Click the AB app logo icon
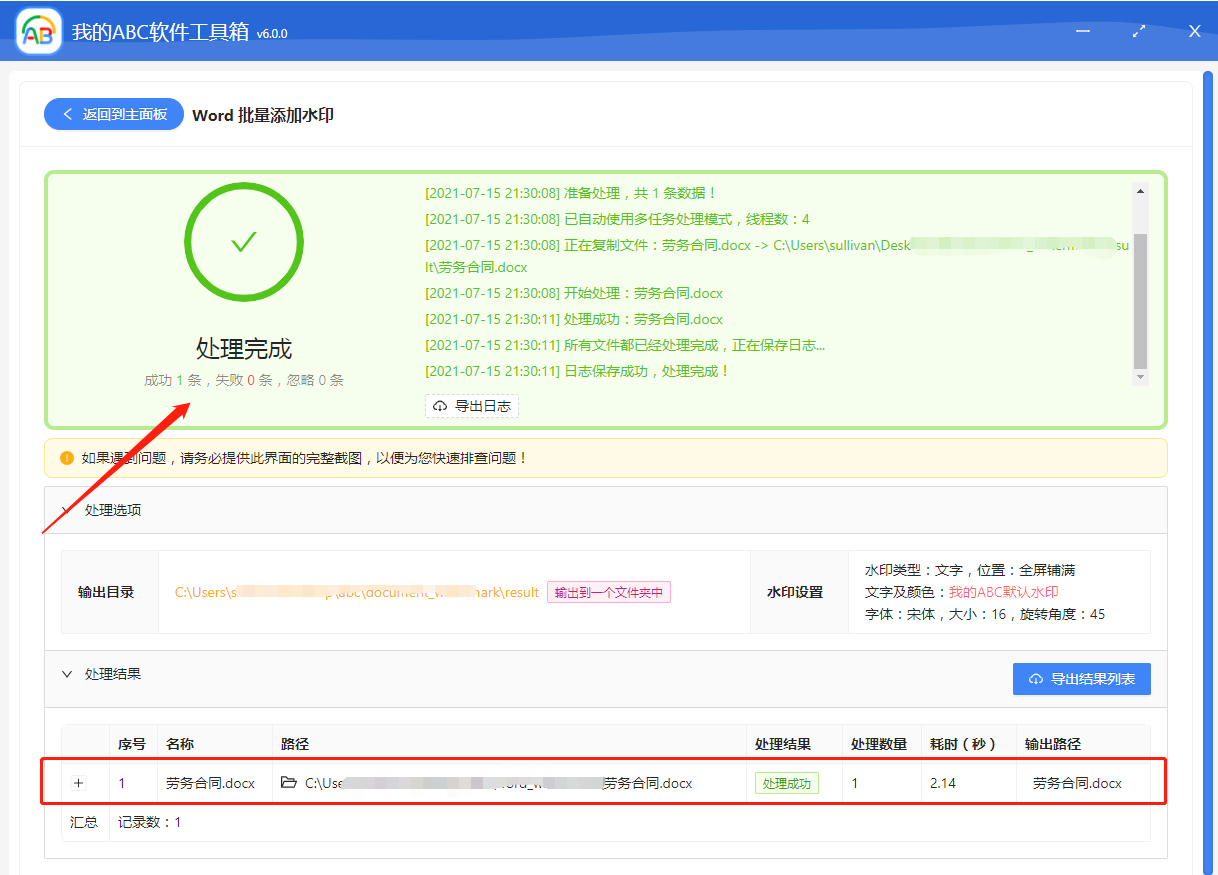 (38, 31)
